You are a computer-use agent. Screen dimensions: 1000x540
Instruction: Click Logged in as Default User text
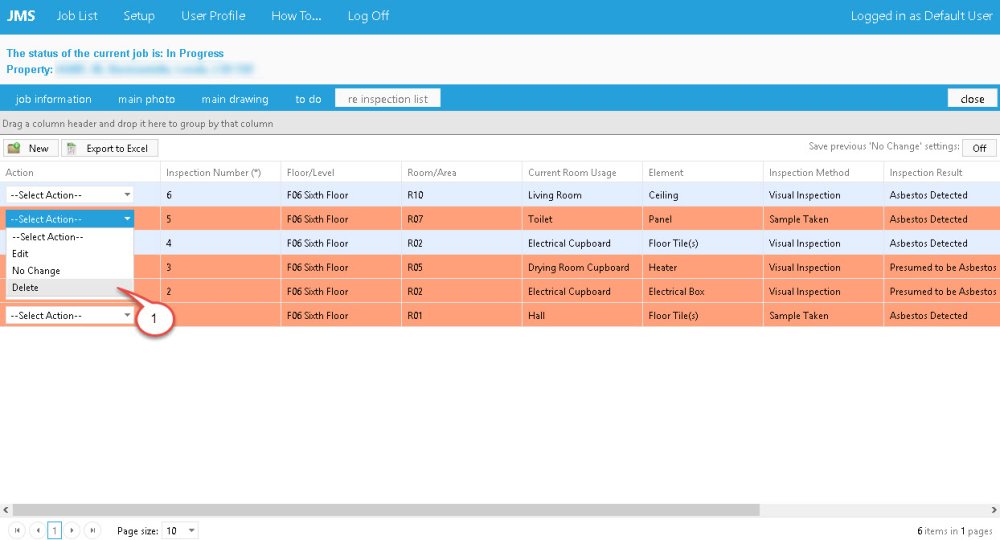click(922, 16)
